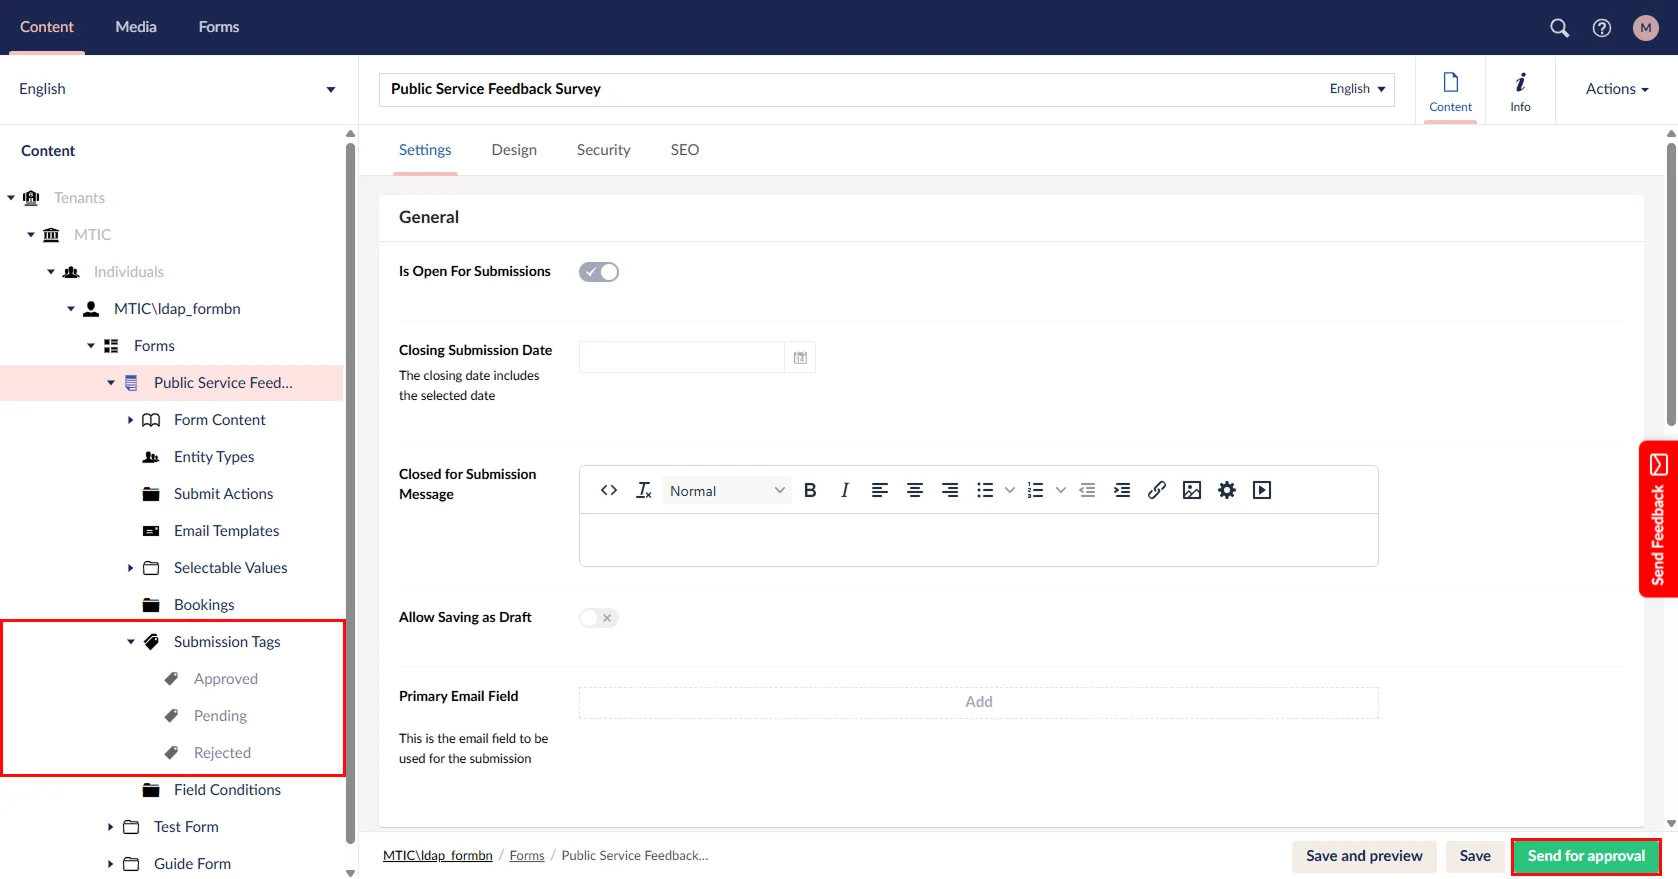
Task: Insert an image in message editor
Action: [x=1191, y=490]
